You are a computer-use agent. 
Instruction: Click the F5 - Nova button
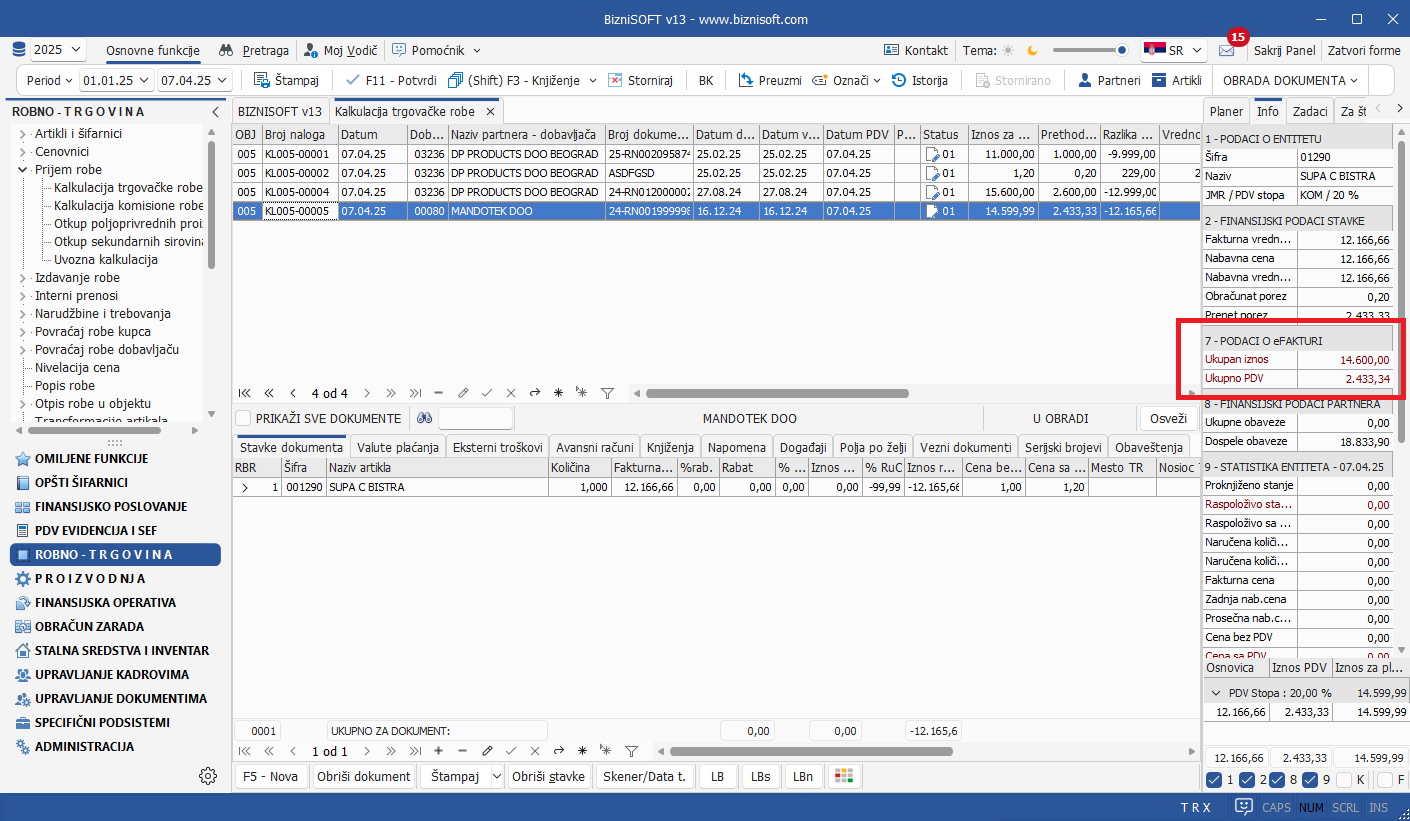[270, 776]
